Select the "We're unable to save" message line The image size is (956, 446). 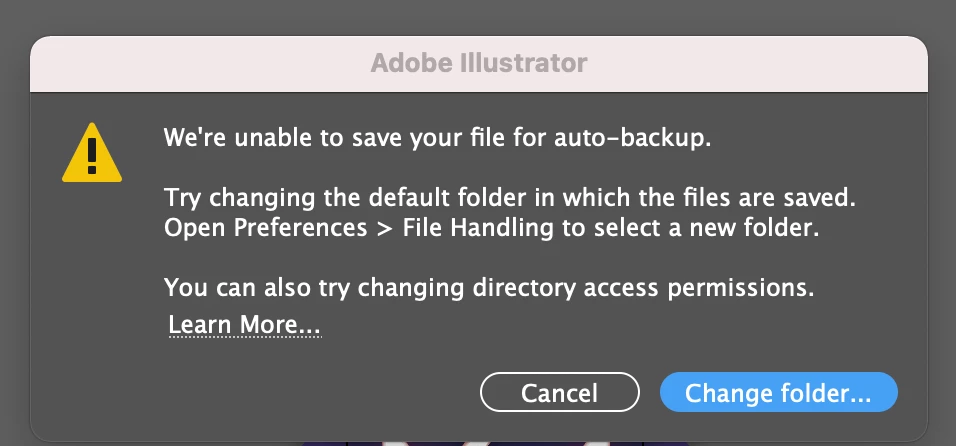point(437,138)
